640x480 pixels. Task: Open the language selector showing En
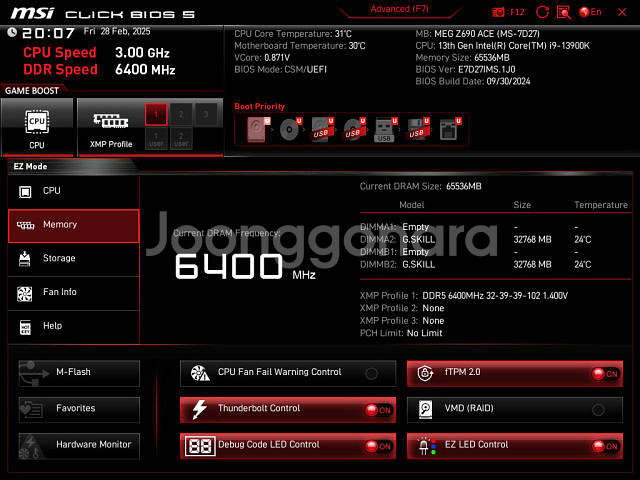[x=590, y=12]
